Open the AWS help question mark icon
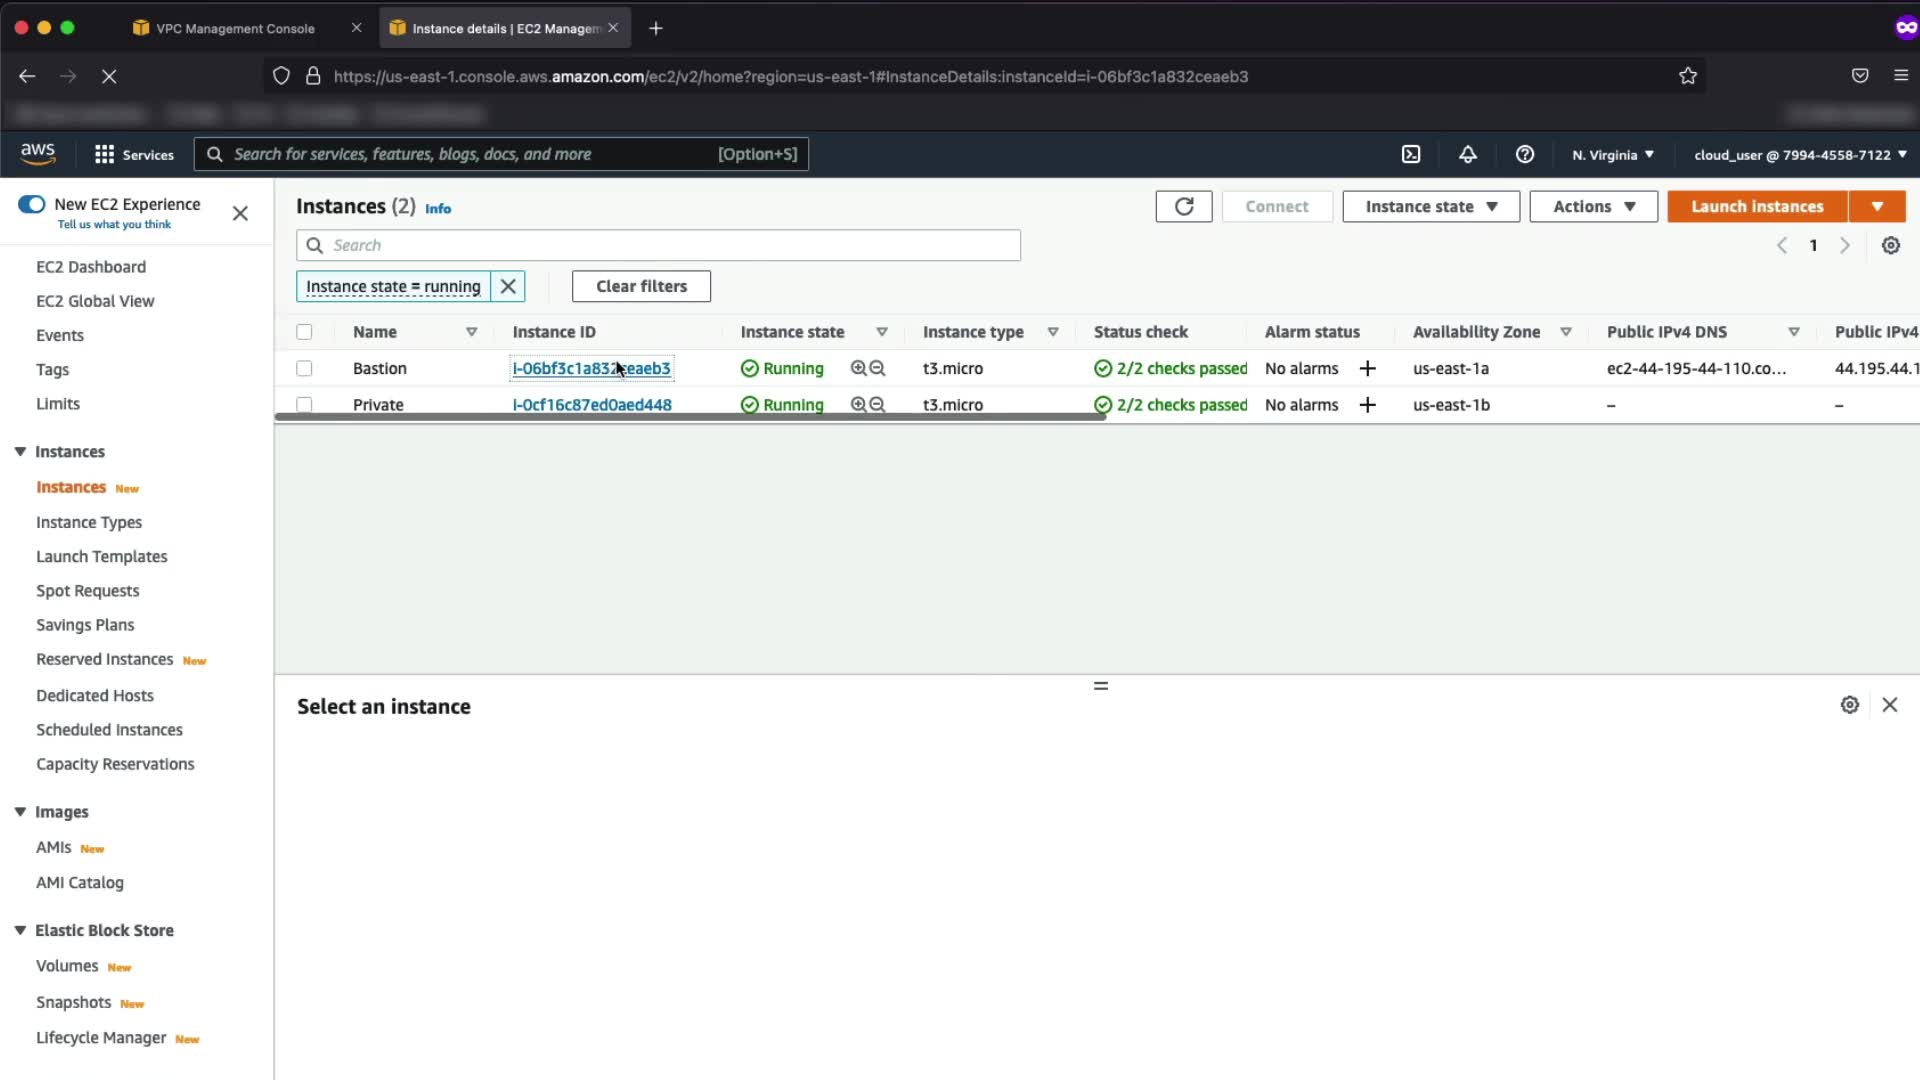Image resolution: width=1920 pixels, height=1080 pixels. point(1524,154)
